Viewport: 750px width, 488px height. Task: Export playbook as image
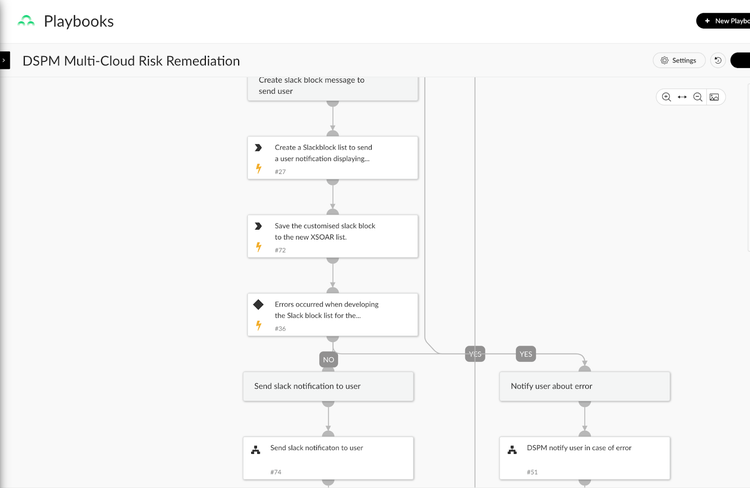point(714,97)
